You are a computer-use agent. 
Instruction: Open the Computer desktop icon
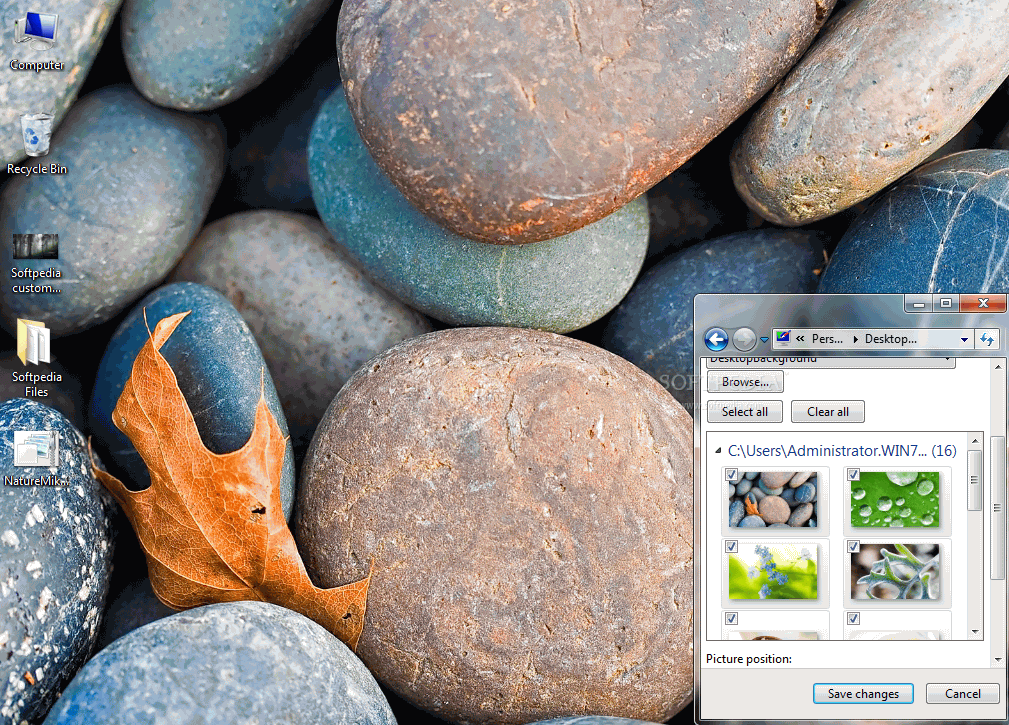(37, 41)
